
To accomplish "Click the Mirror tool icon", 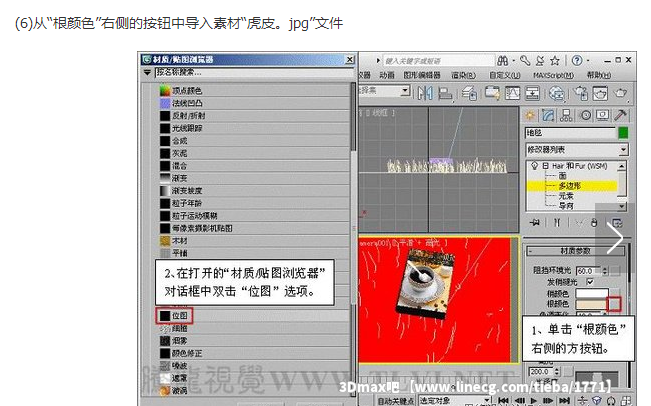I will [x=426, y=94].
